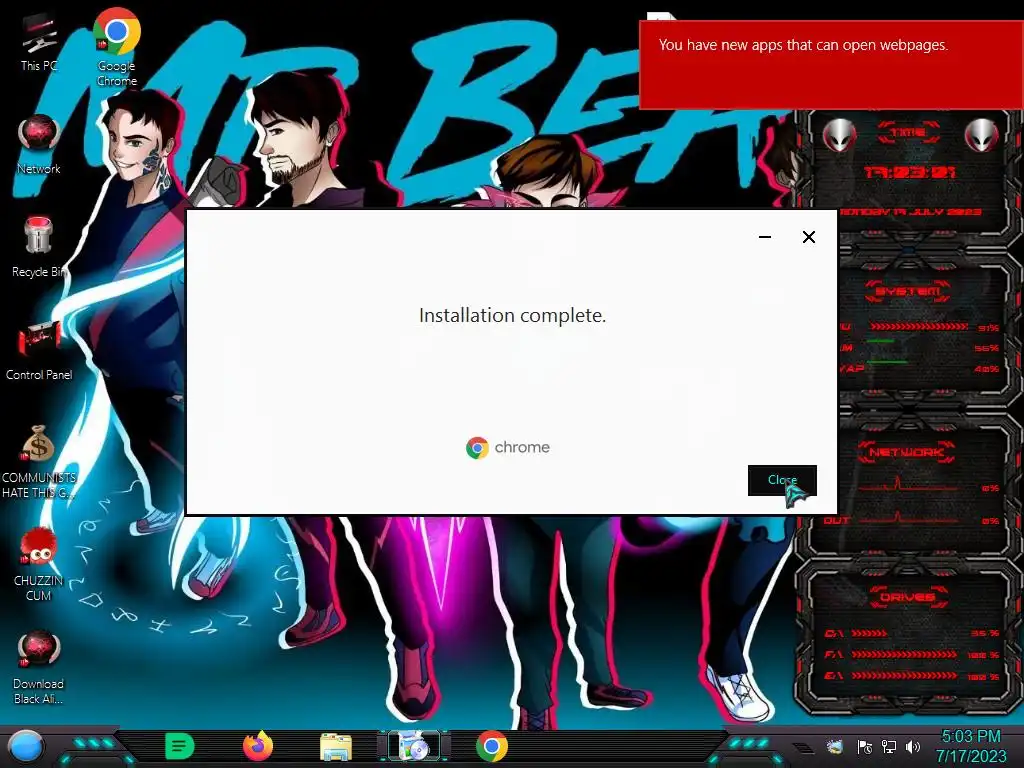1024x768 pixels.
Task: Launch Firefox from the taskbar
Action: (x=257, y=746)
